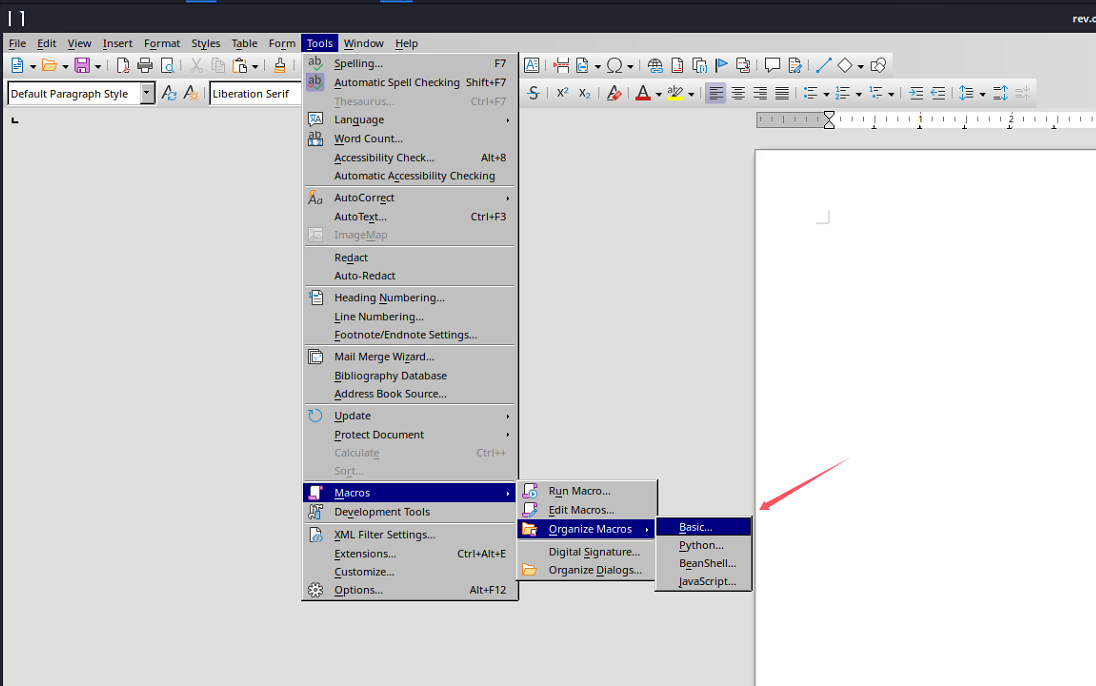Click the red font color button
Viewport: 1096px width, 686px height.
(x=642, y=93)
